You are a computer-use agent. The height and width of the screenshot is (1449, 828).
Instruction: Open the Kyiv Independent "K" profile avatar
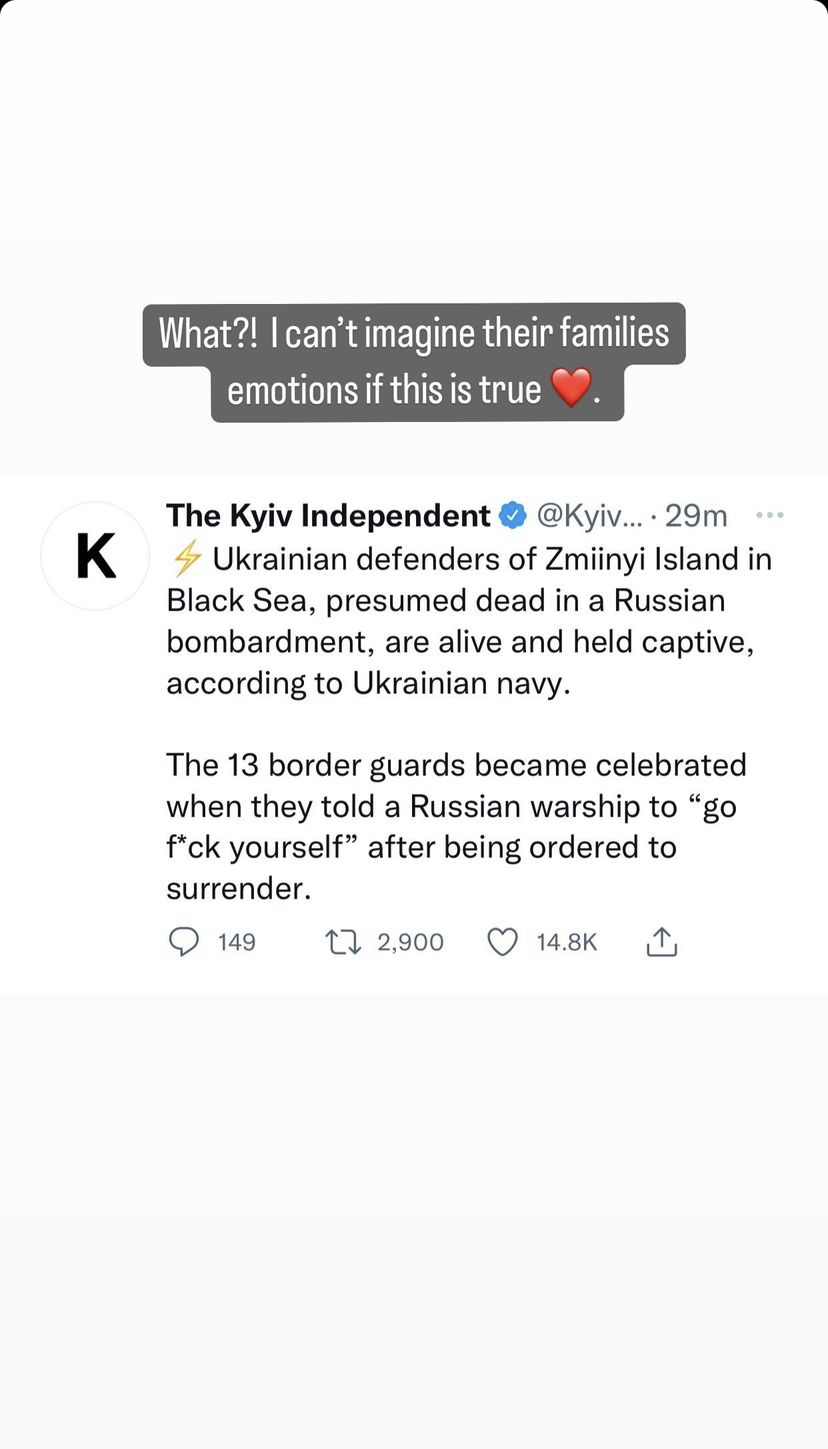tap(95, 556)
